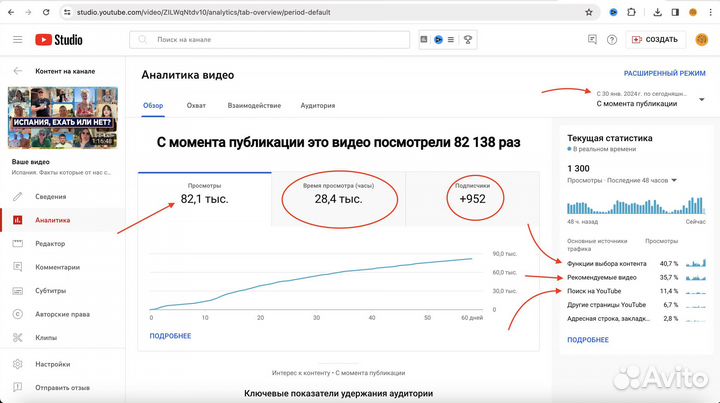This screenshot has width=720, height=403.
Task: Click the blue round extension icon by search
Action: click(x=438, y=39)
